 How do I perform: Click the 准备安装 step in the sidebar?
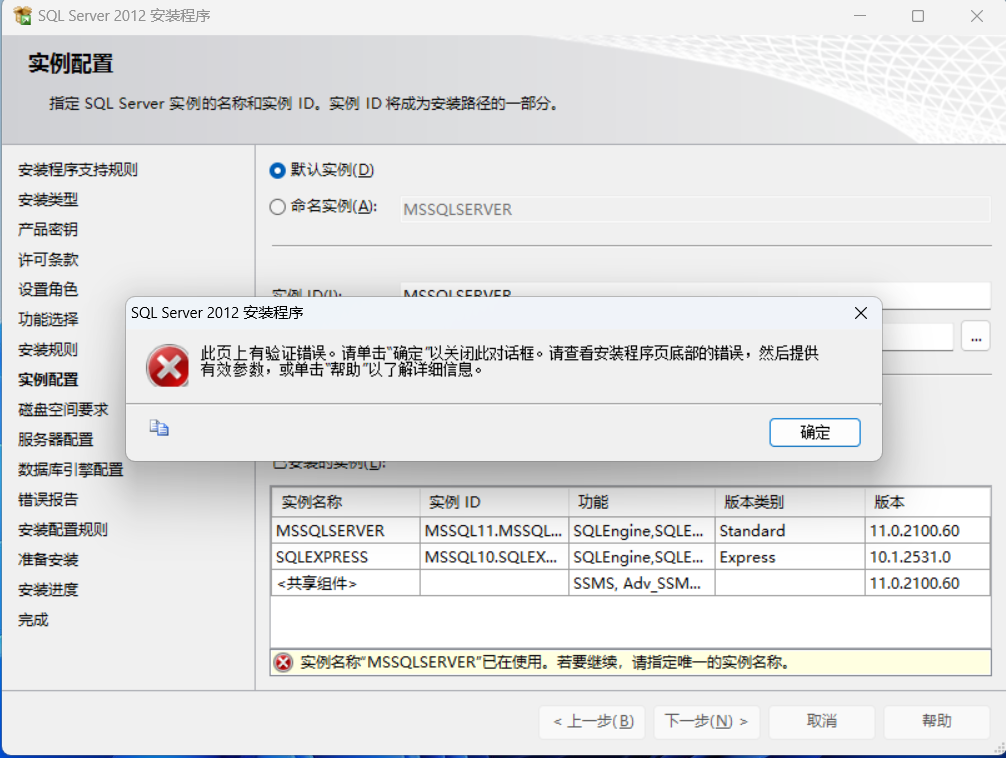[48, 560]
